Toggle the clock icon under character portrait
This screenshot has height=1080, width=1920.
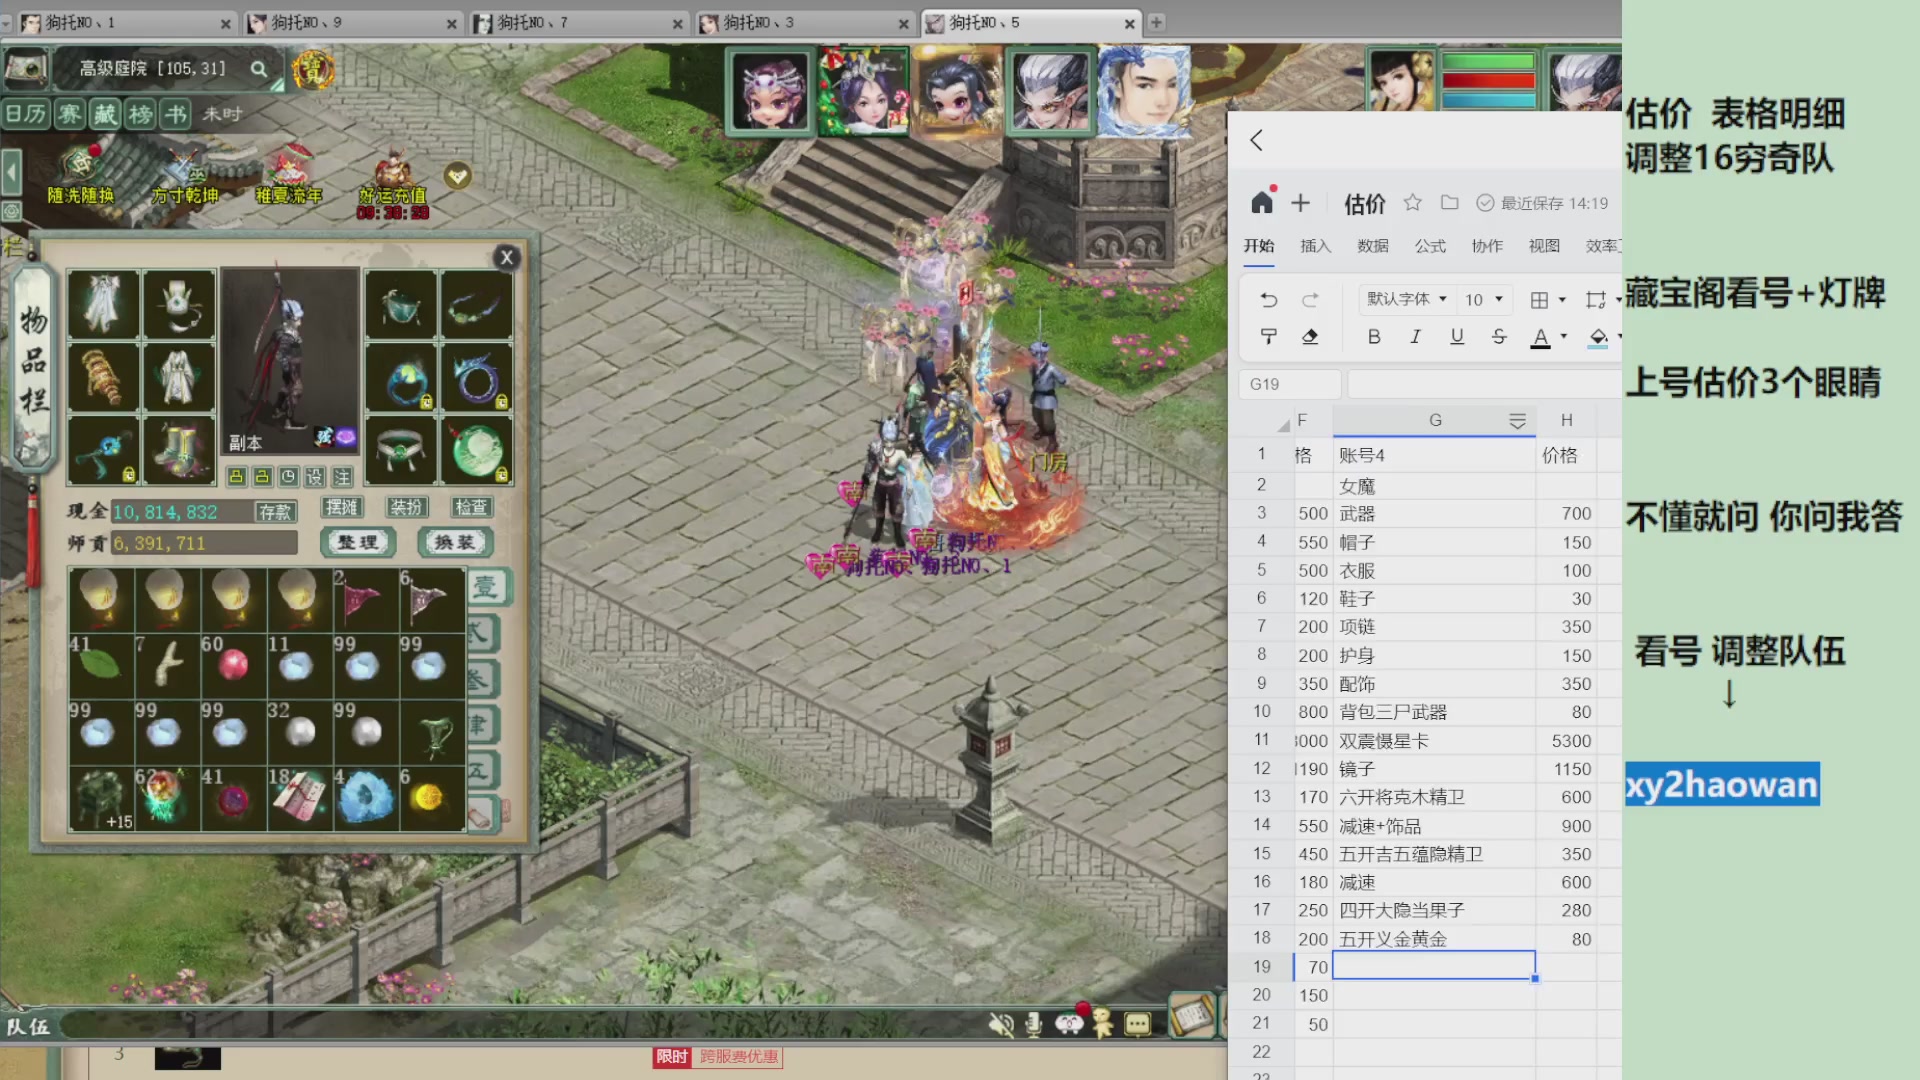point(288,477)
